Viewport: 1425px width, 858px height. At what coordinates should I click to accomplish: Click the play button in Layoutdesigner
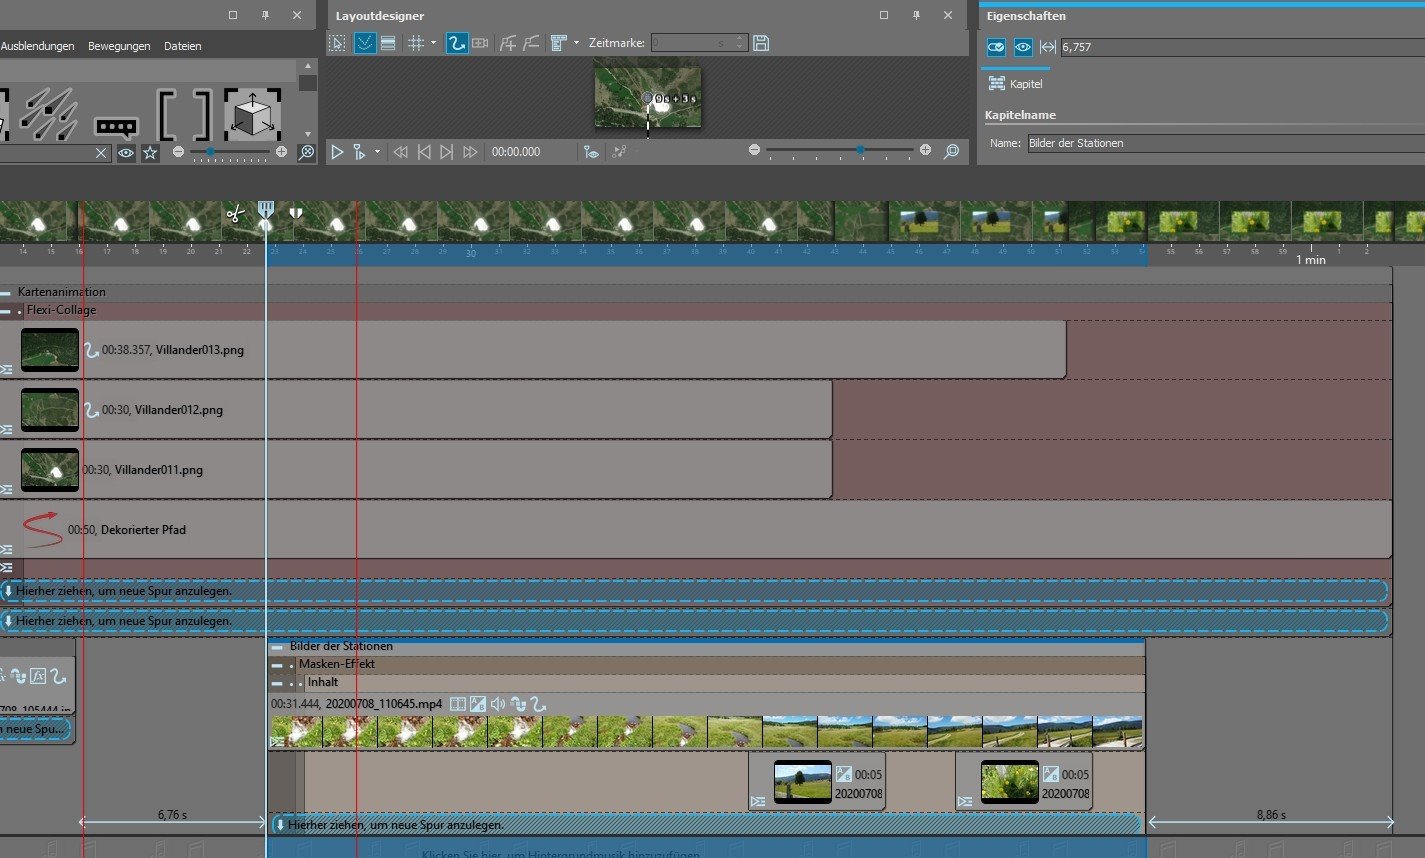[x=337, y=152]
